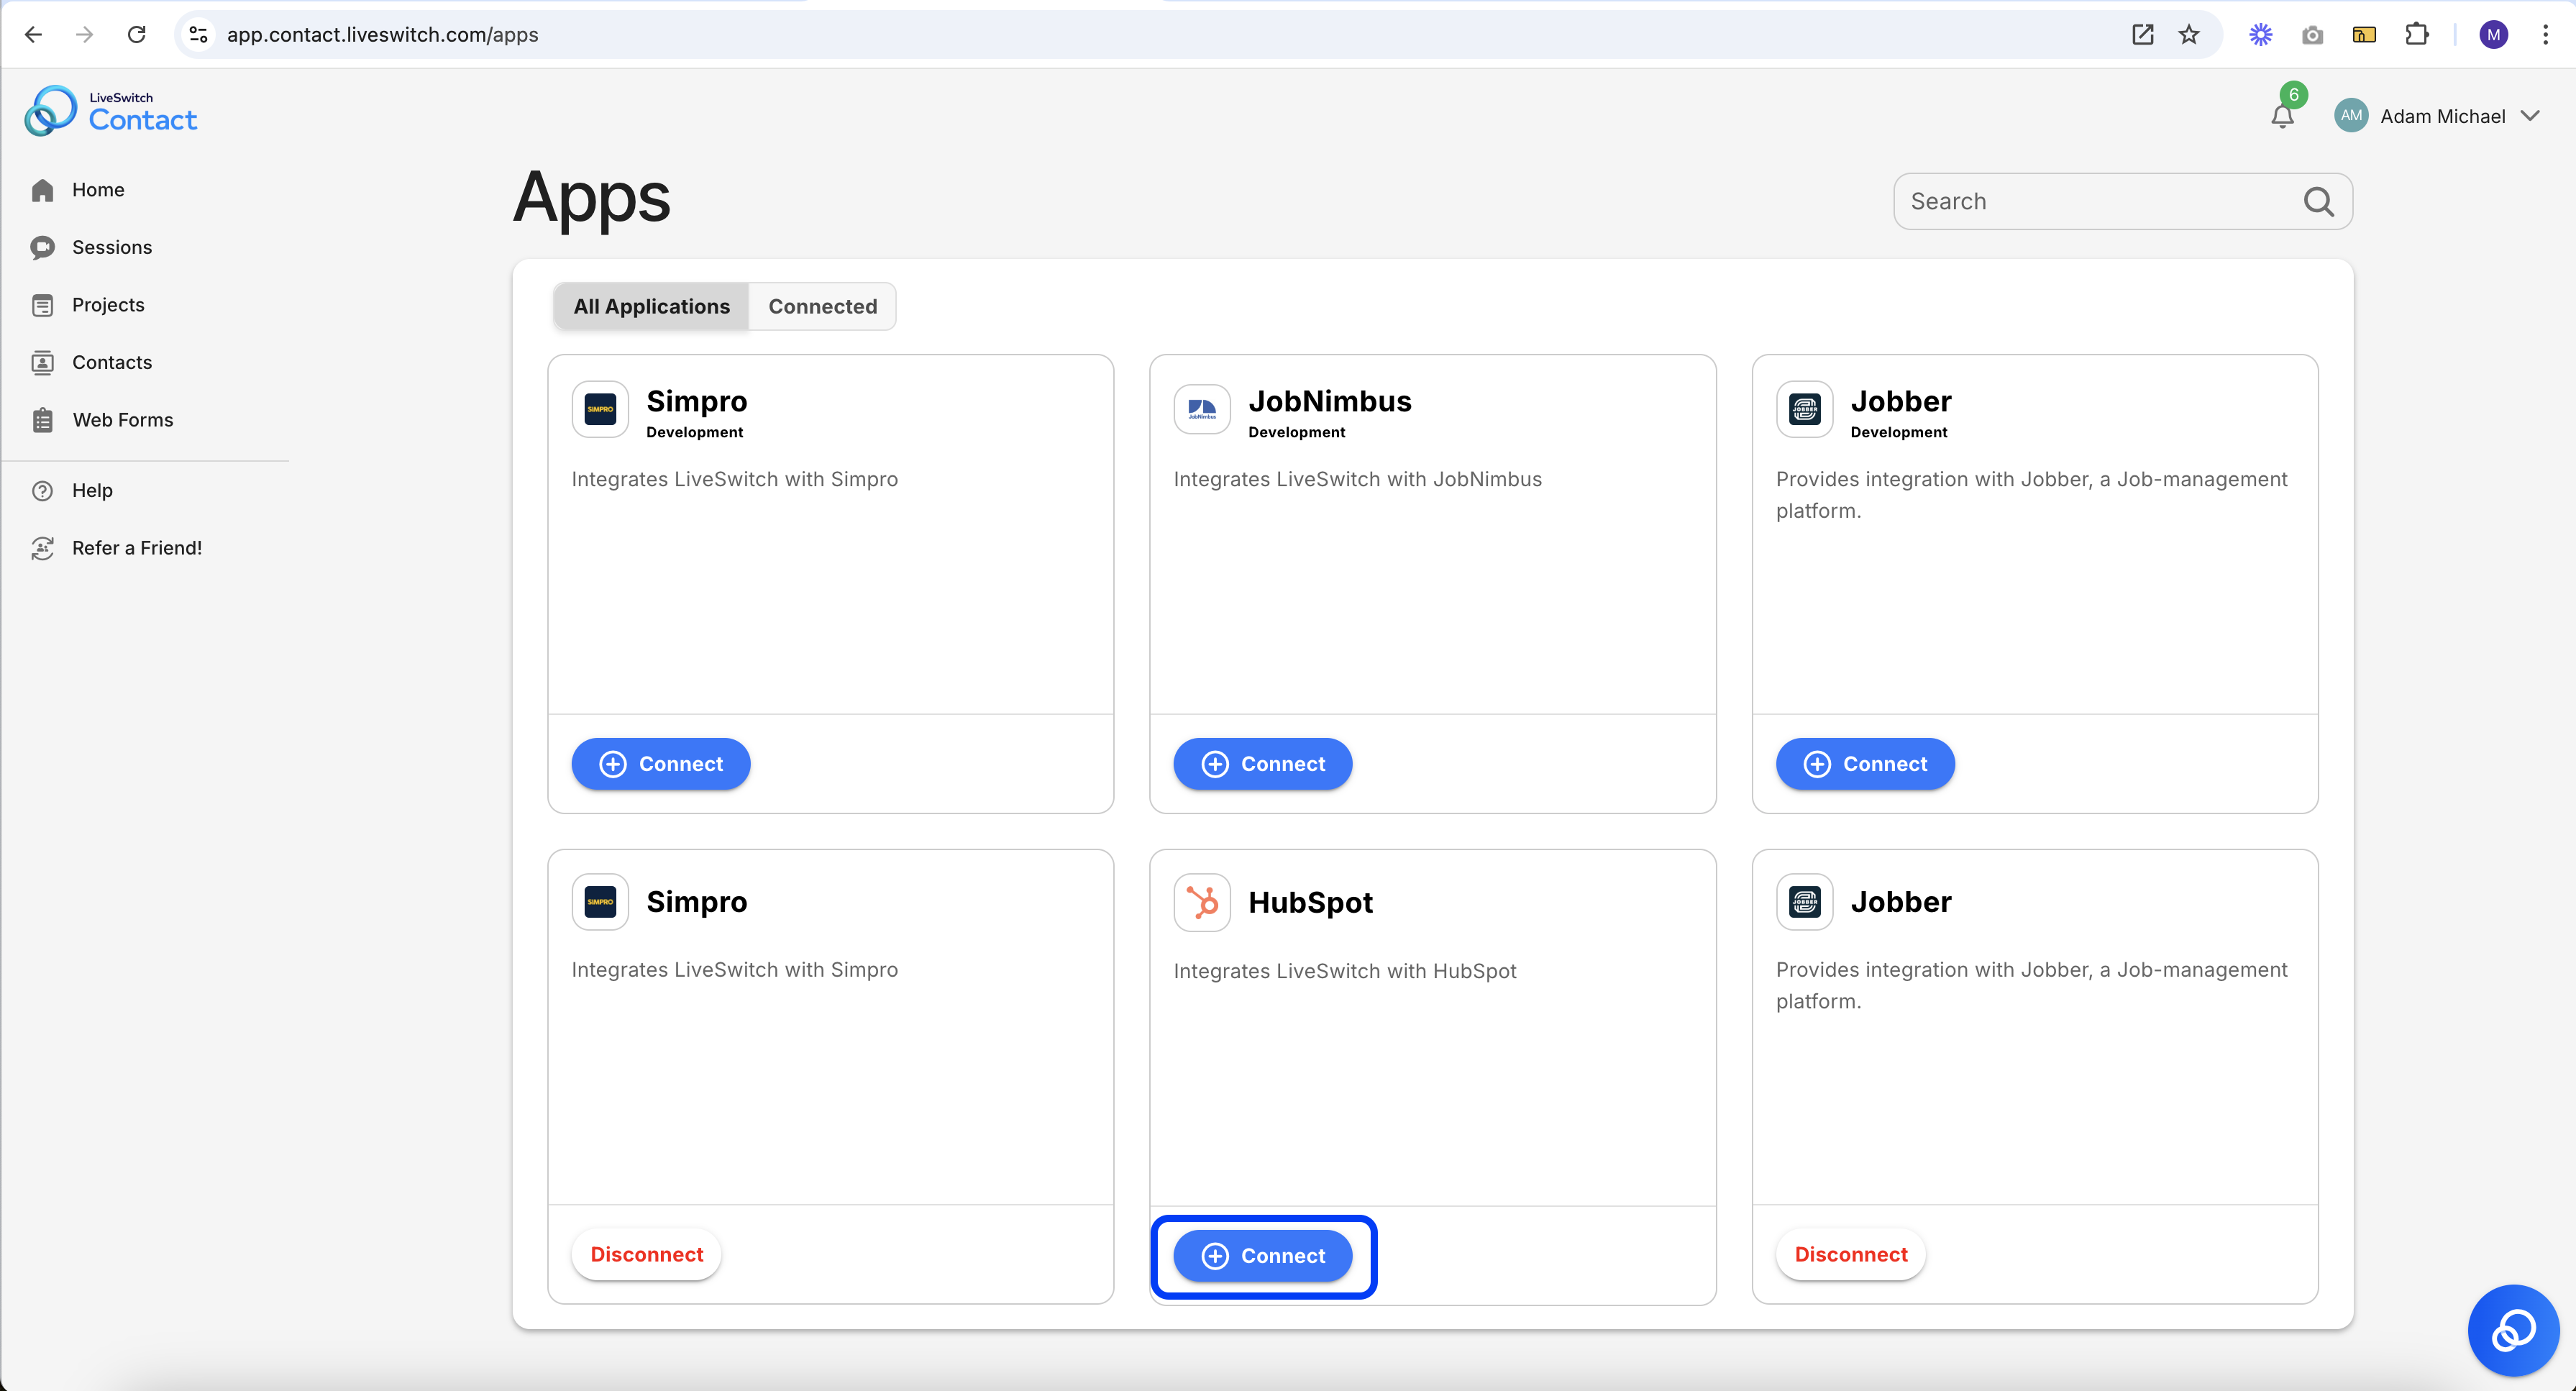Click 'Integrates LiveSwitch with HubSpot' description
The width and height of the screenshot is (2576, 1391).
(1344, 971)
